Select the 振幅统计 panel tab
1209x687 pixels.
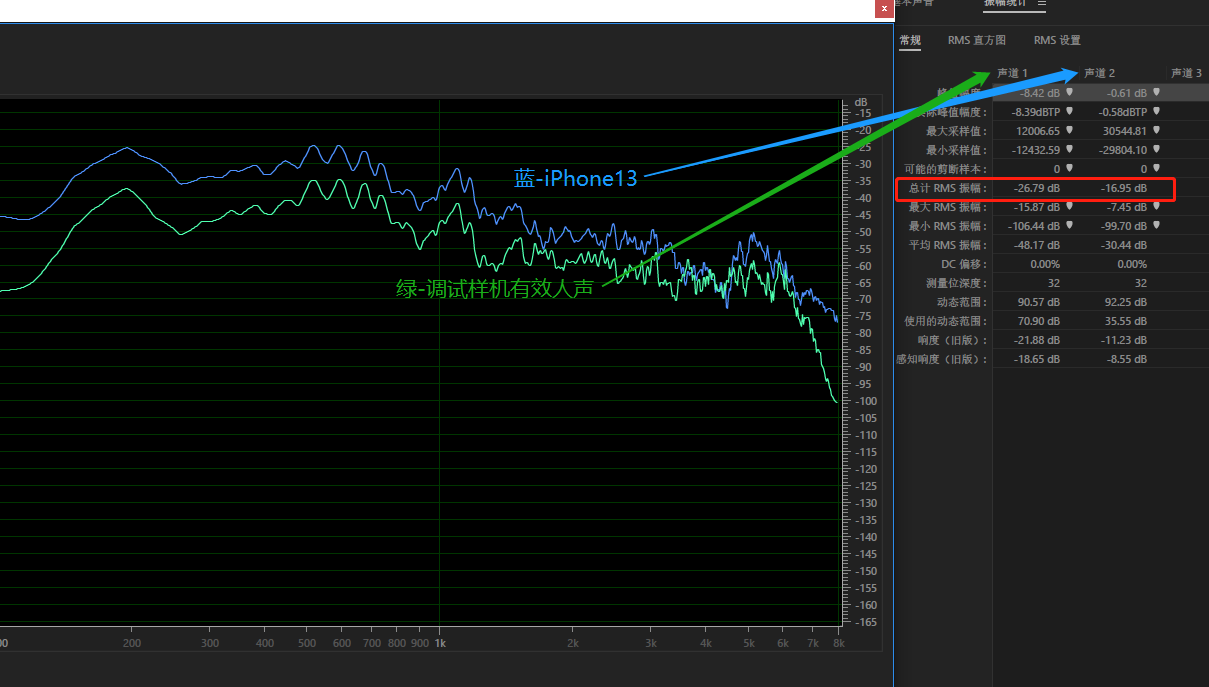[x=1004, y=4]
